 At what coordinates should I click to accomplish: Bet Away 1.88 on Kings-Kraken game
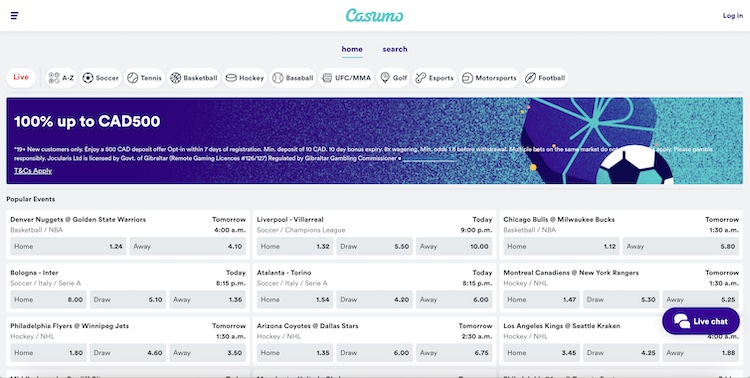[701, 353]
